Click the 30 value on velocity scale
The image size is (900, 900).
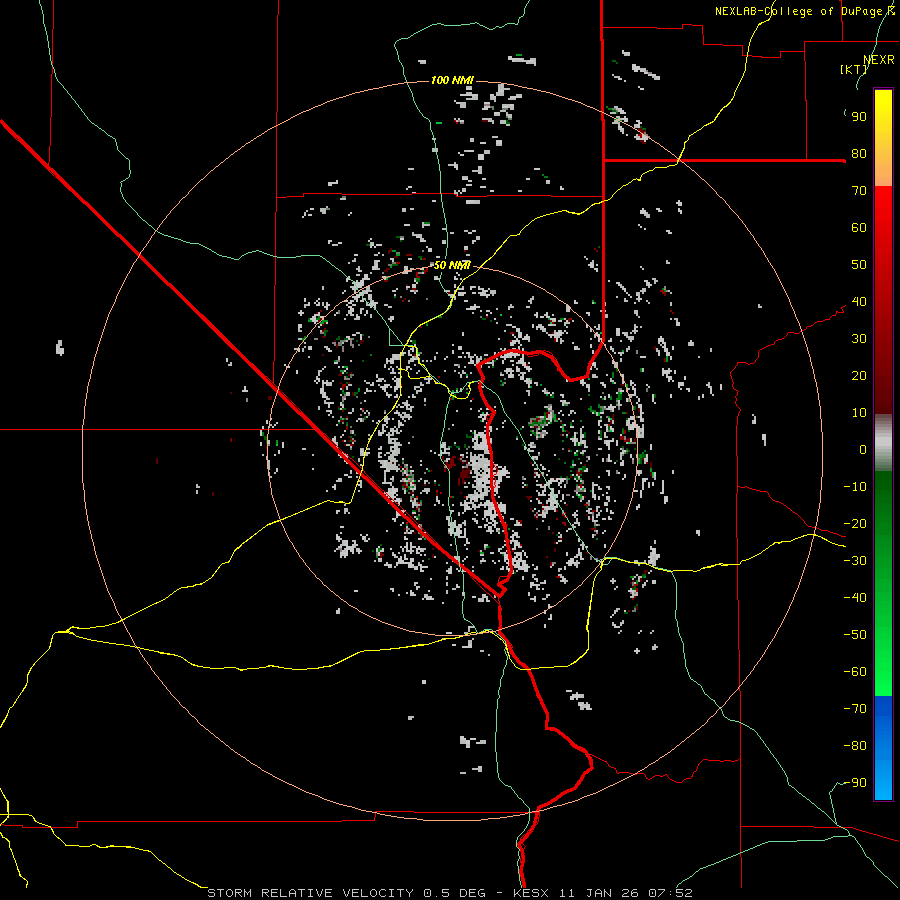pos(859,339)
